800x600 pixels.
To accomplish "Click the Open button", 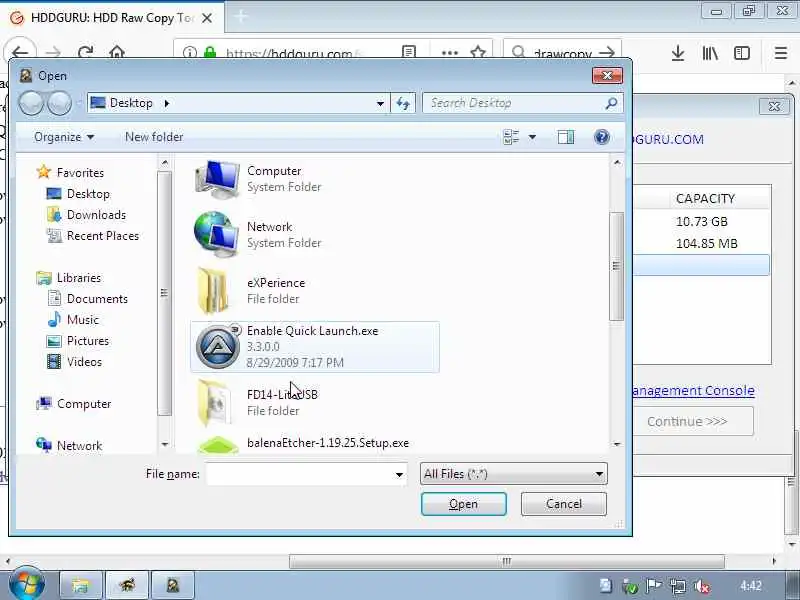I will tap(463, 504).
